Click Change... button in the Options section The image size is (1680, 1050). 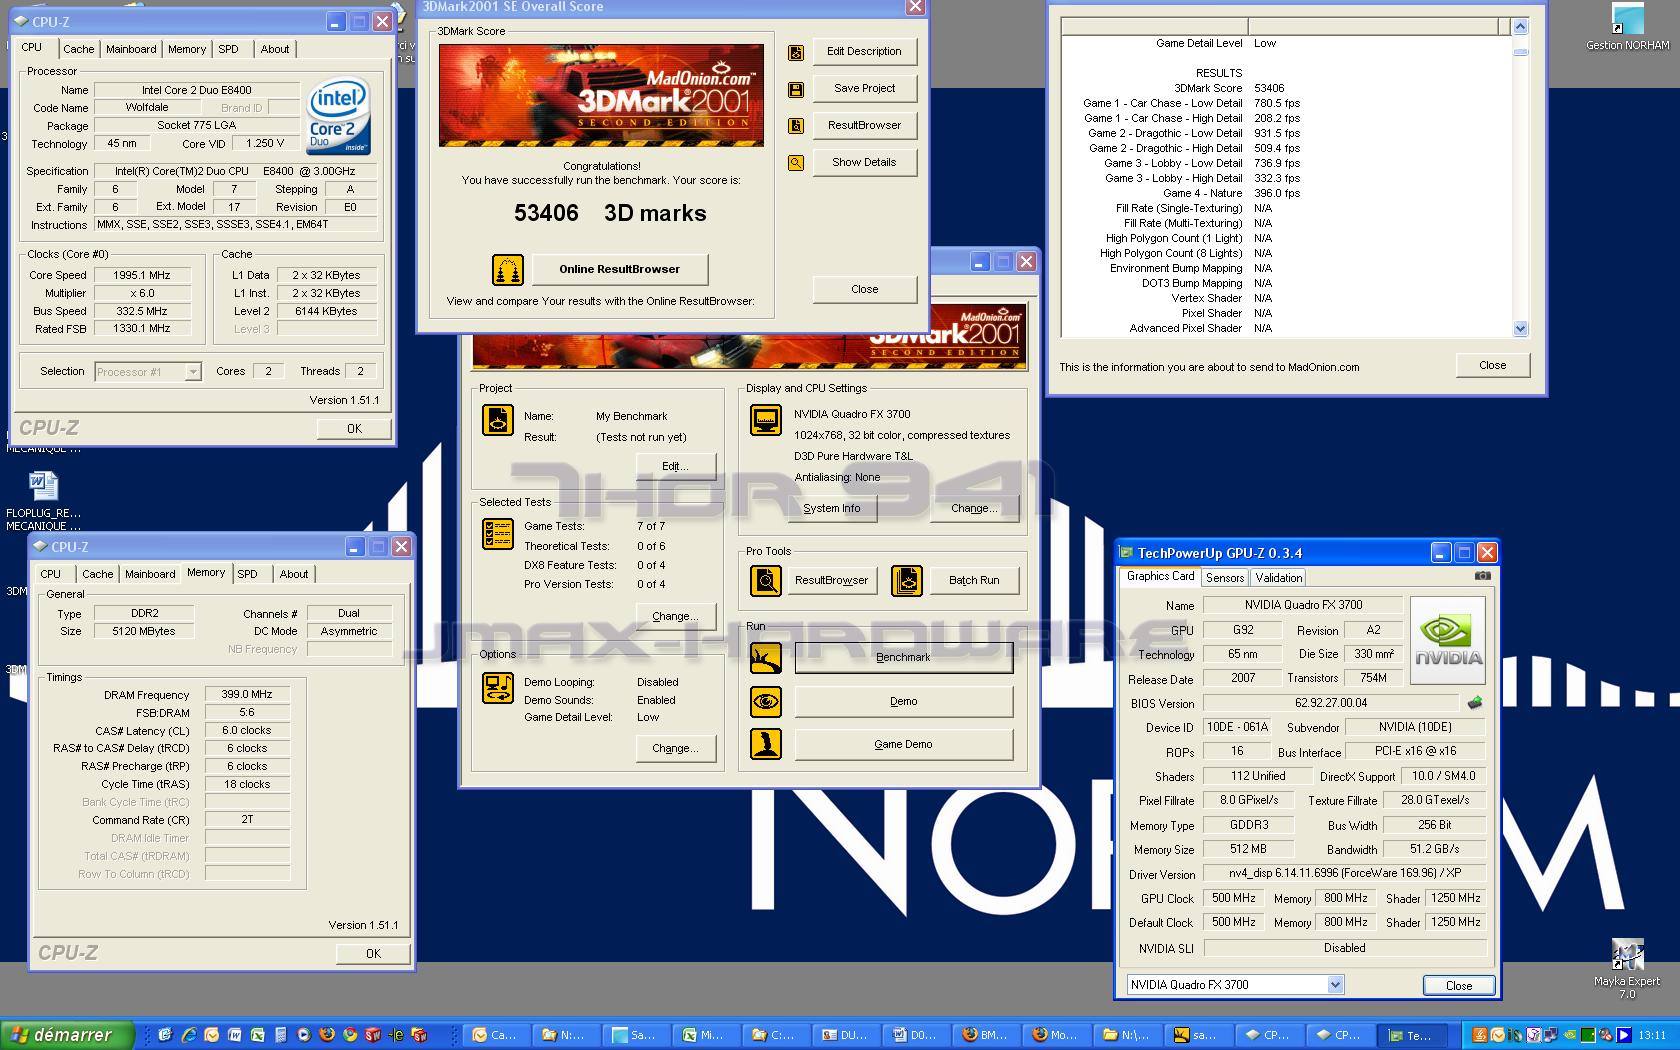675,748
